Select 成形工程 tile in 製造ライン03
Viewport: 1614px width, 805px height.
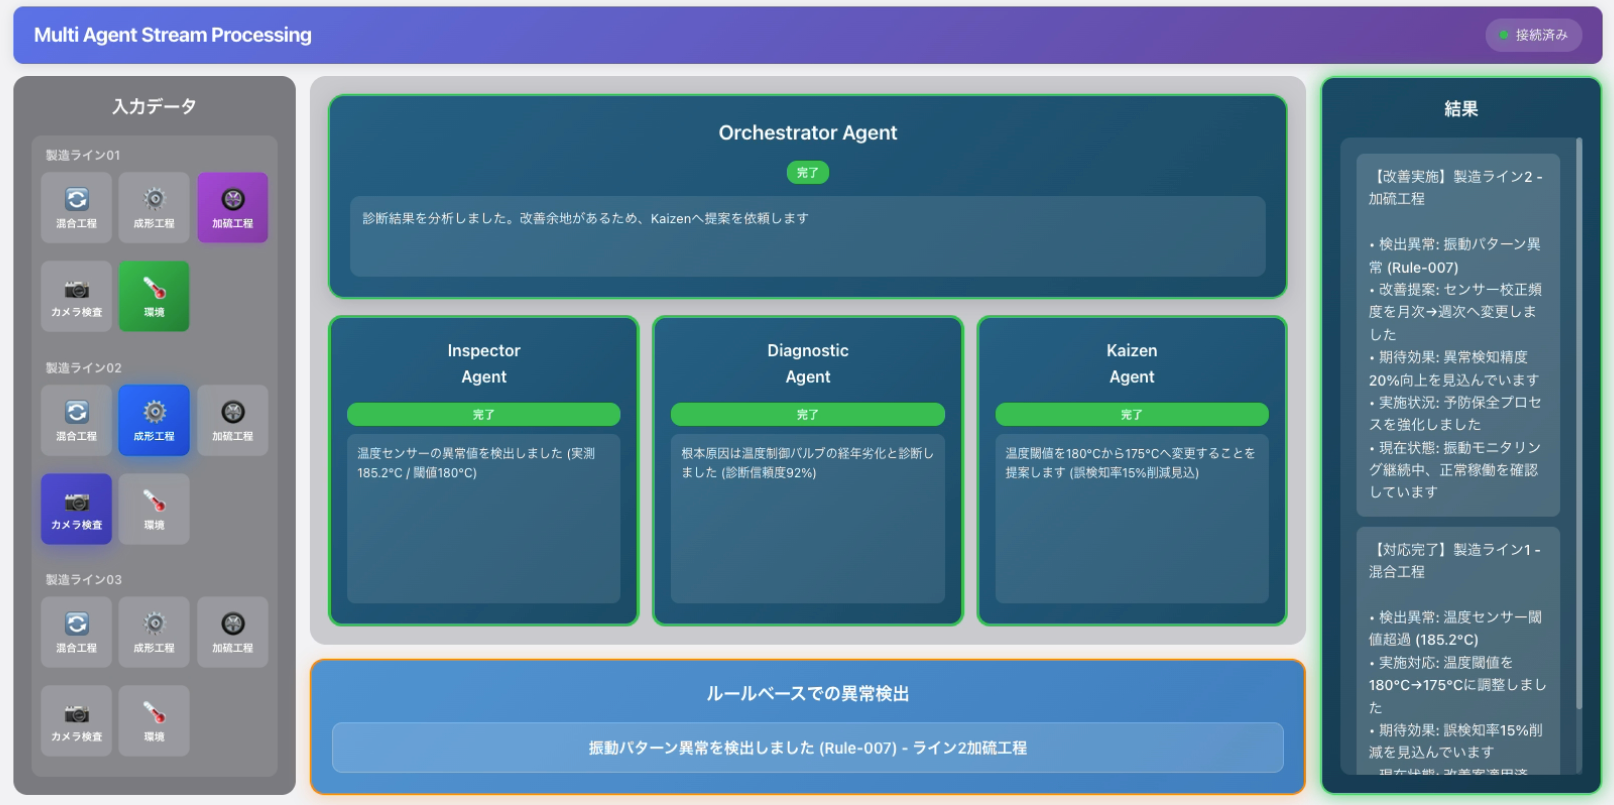click(154, 632)
